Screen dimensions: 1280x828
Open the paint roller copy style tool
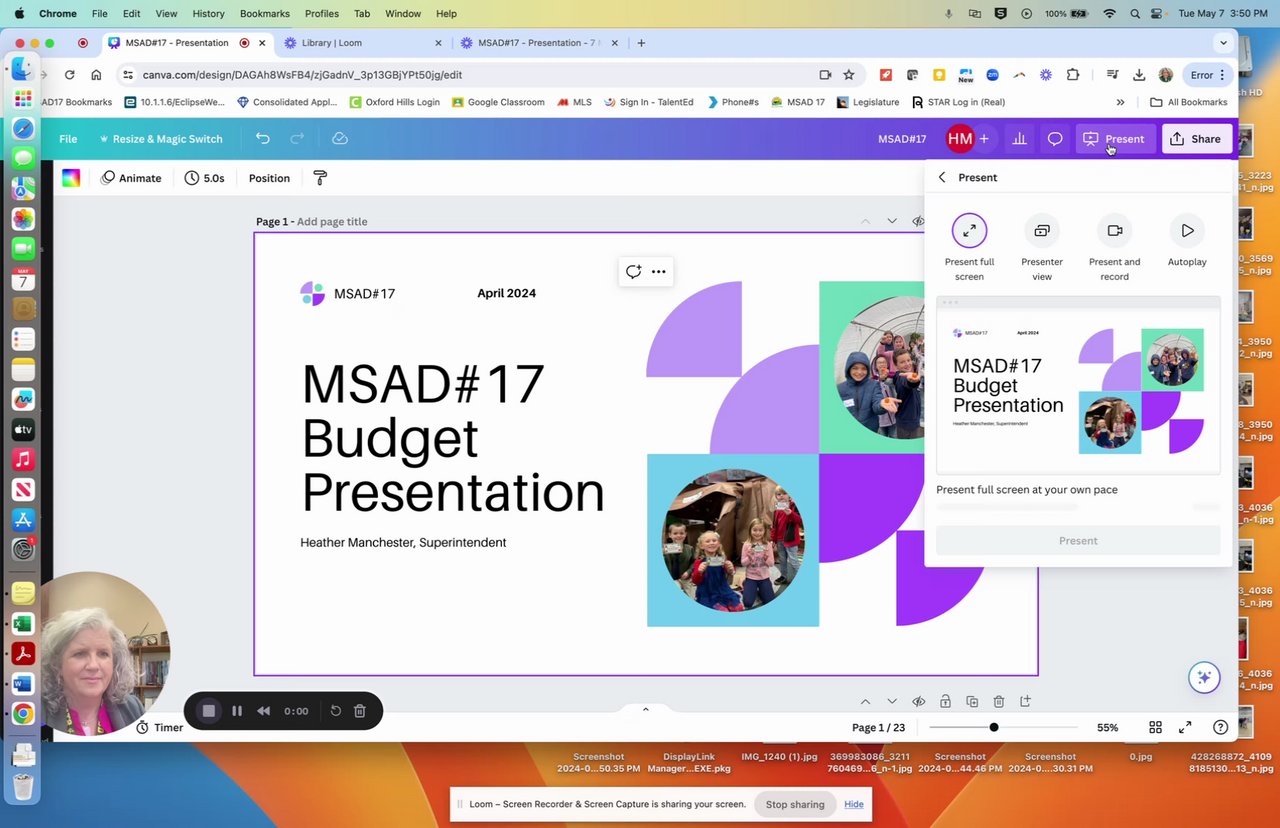point(320,178)
